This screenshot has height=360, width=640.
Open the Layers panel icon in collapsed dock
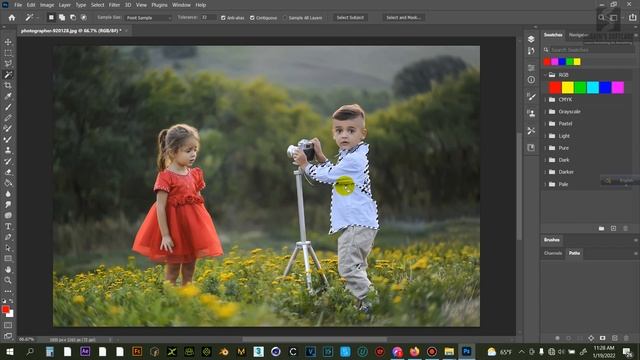531,39
